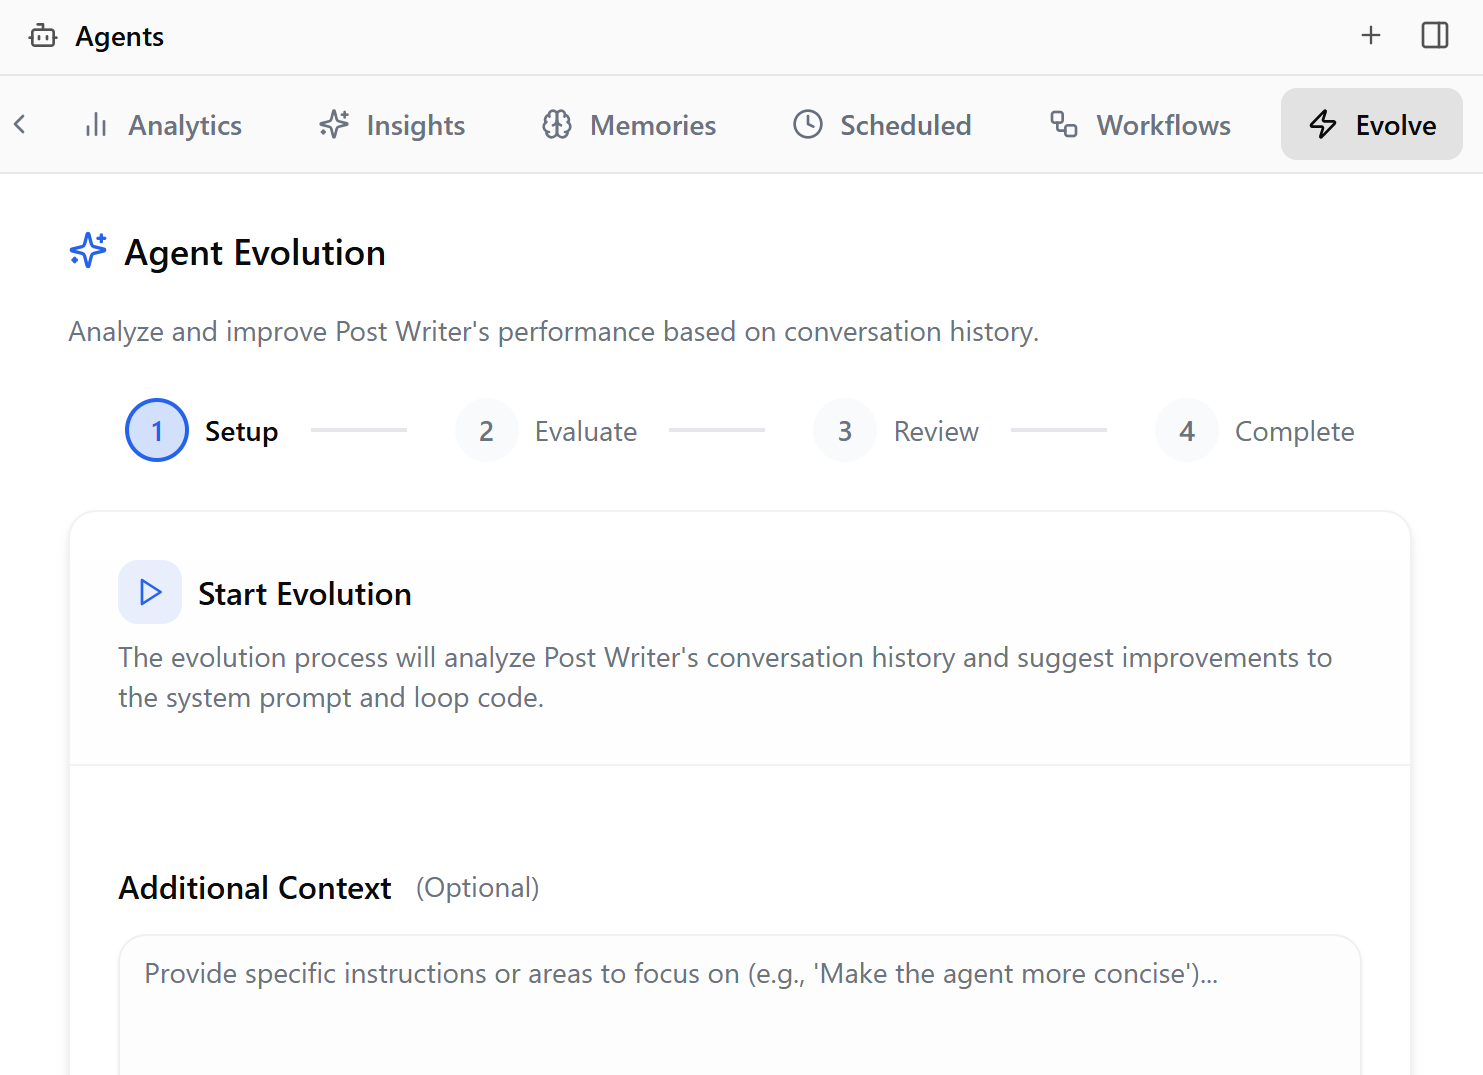This screenshot has height=1075, width=1483.
Task: Open the Analytics tab
Action: pos(164,125)
